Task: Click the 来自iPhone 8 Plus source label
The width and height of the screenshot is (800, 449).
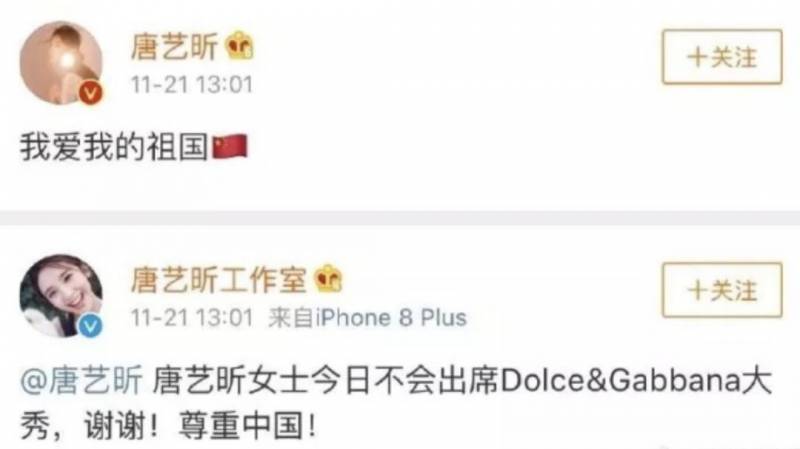Action: coord(367,317)
